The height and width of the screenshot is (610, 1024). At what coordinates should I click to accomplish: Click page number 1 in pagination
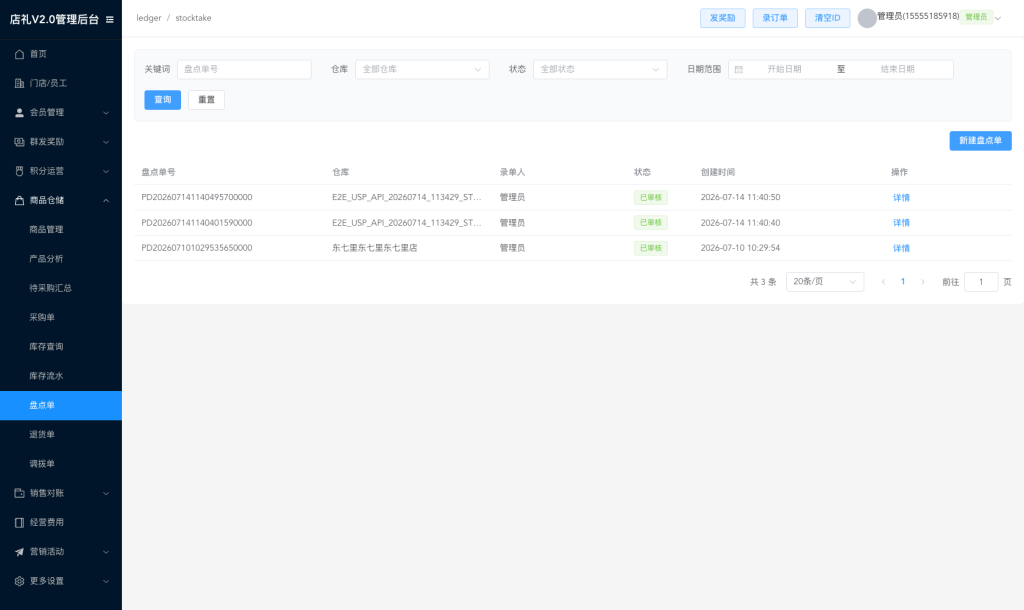(x=903, y=281)
